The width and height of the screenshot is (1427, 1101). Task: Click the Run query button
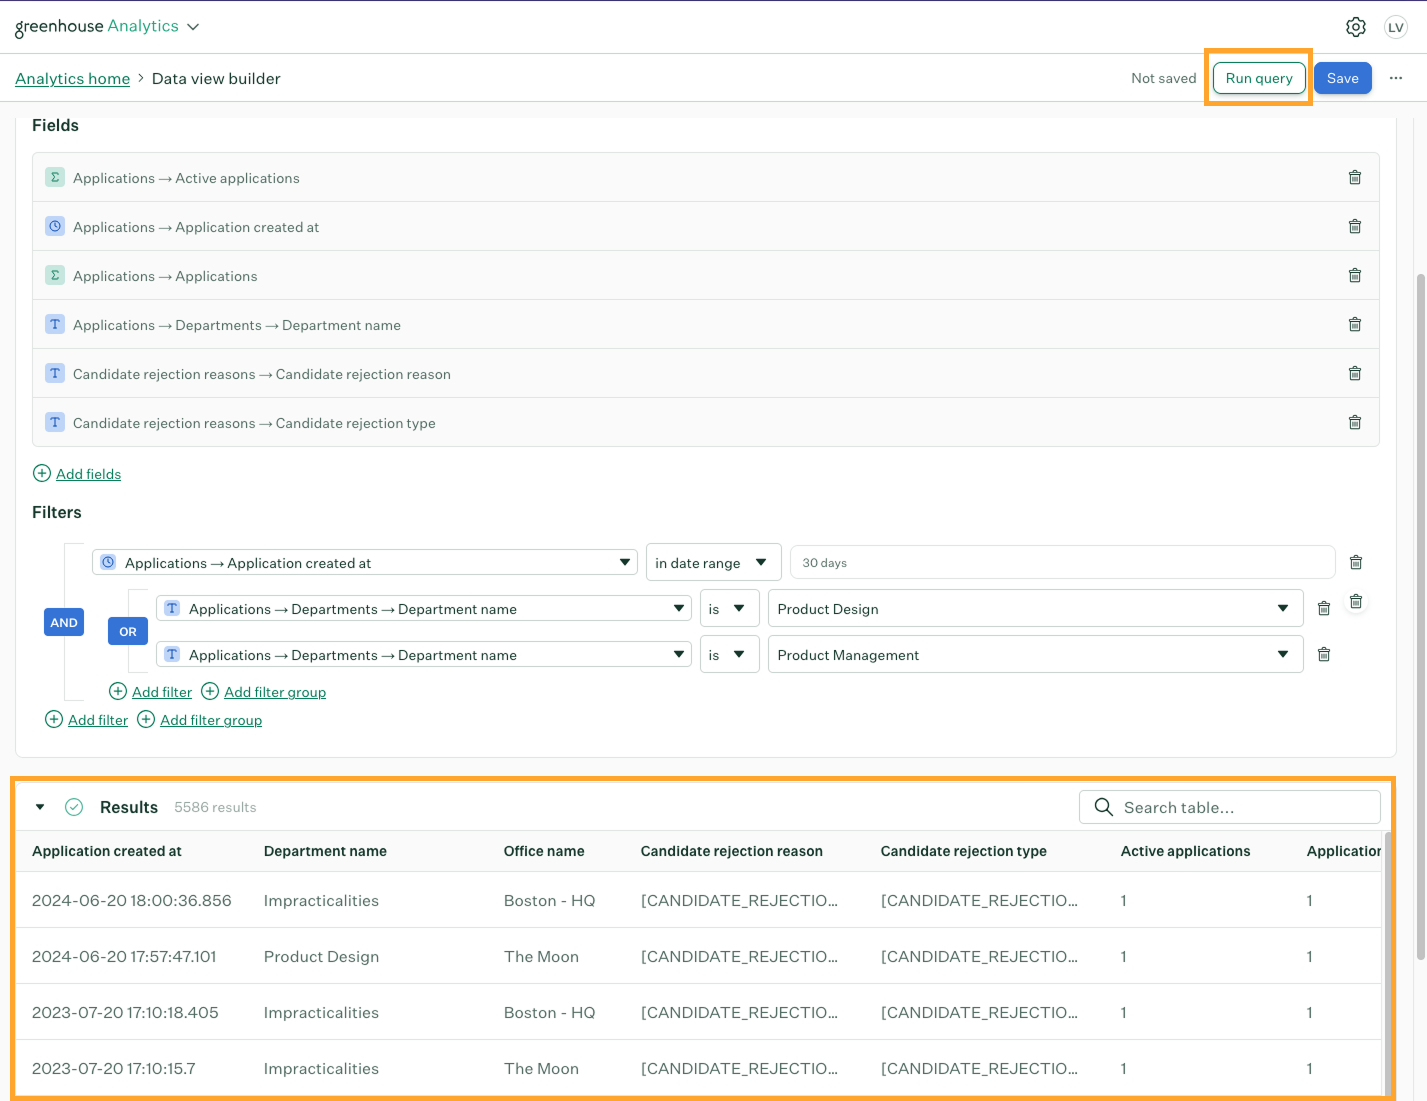click(x=1259, y=78)
